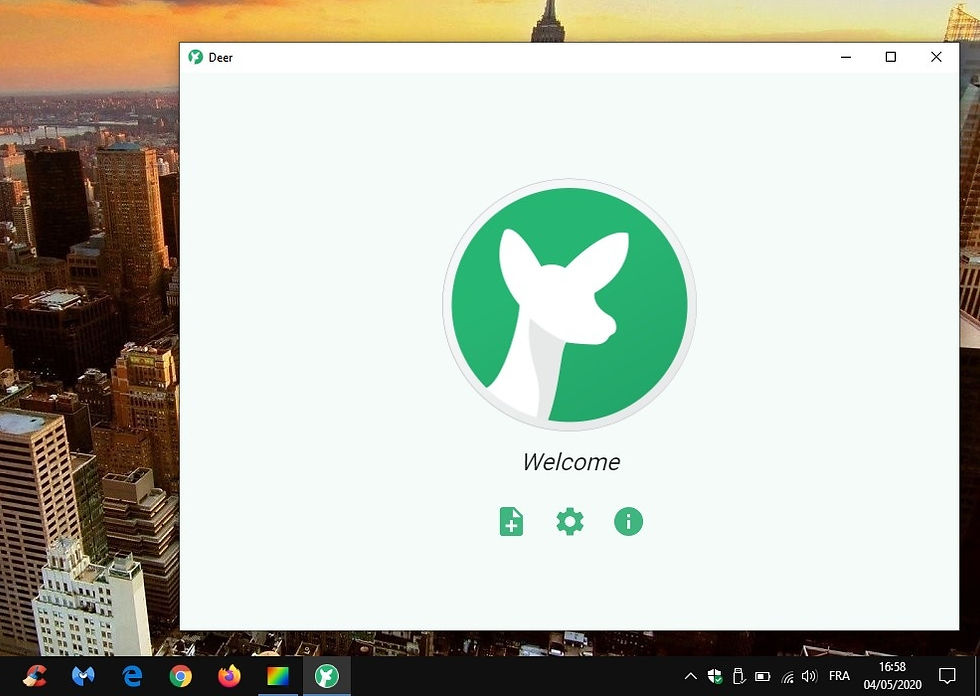The height and width of the screenshot is (696, 980).
Task: Create a new note with the file-plus icon
Action: [511, 521]
